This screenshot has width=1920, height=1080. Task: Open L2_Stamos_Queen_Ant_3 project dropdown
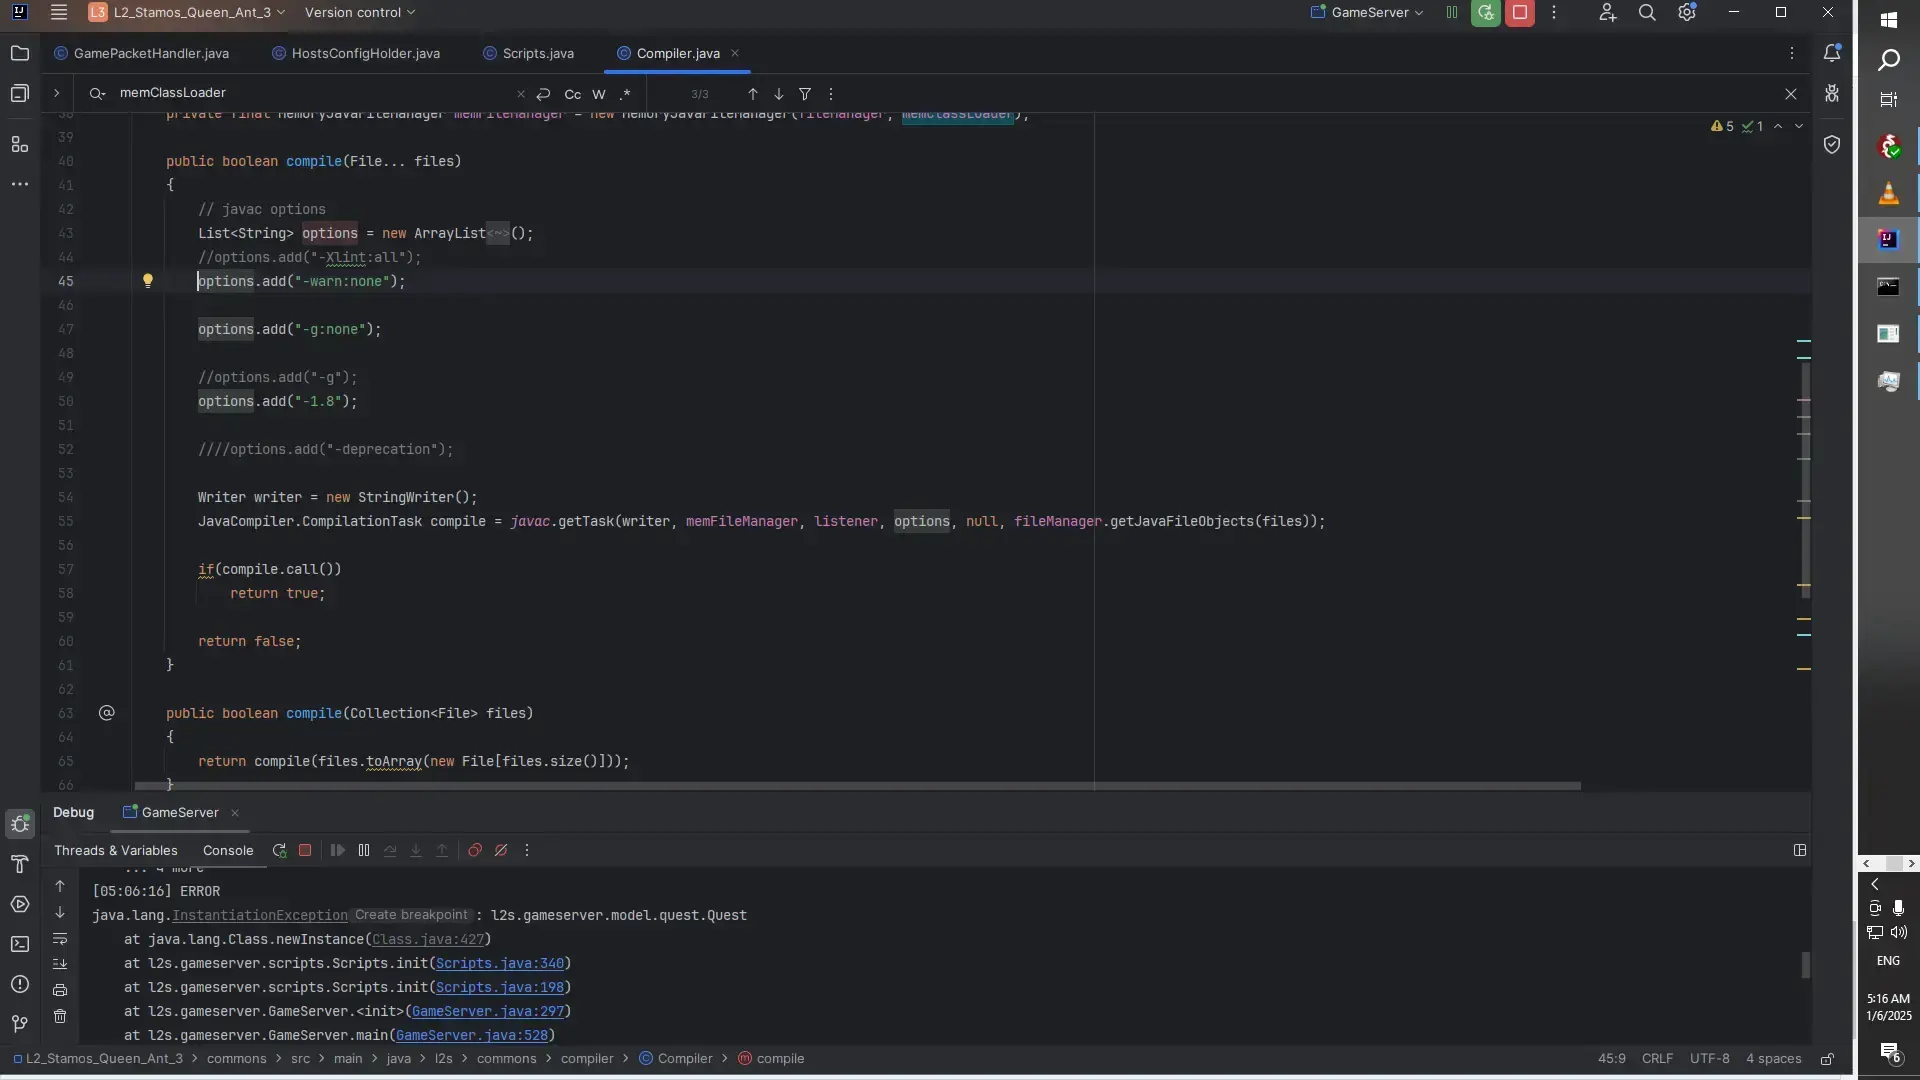[187, 13]
